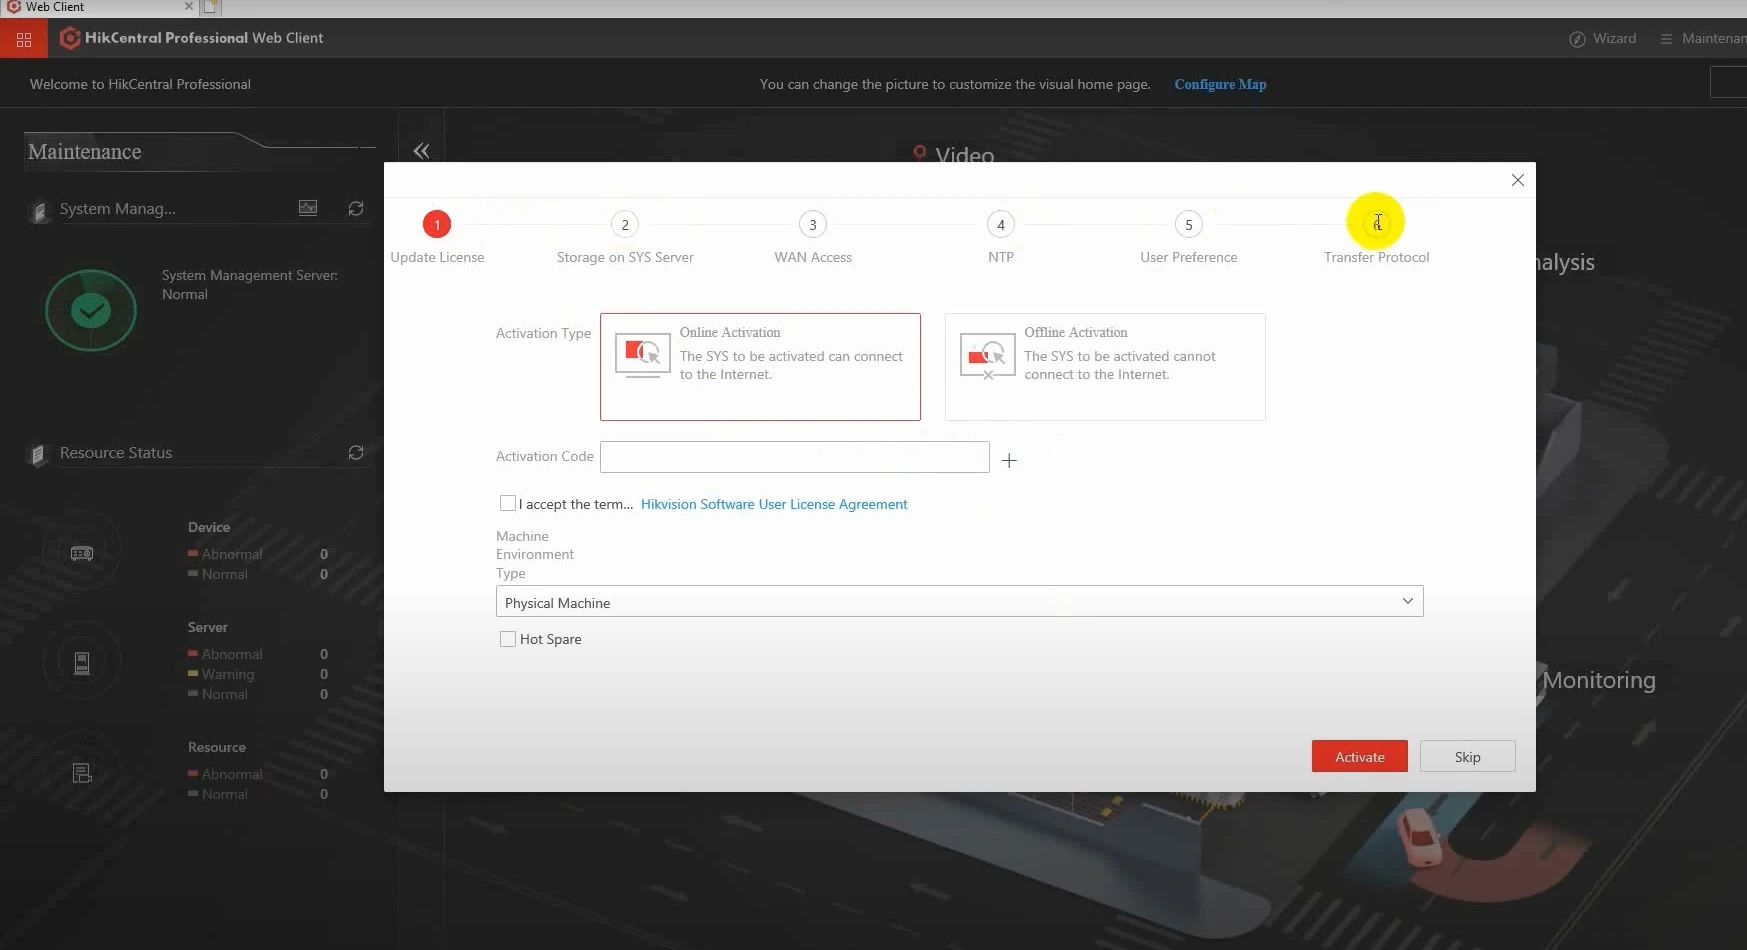Click Device Normal count row
The height and width of the screenshot is (950, 1747).
click(258, 574)
